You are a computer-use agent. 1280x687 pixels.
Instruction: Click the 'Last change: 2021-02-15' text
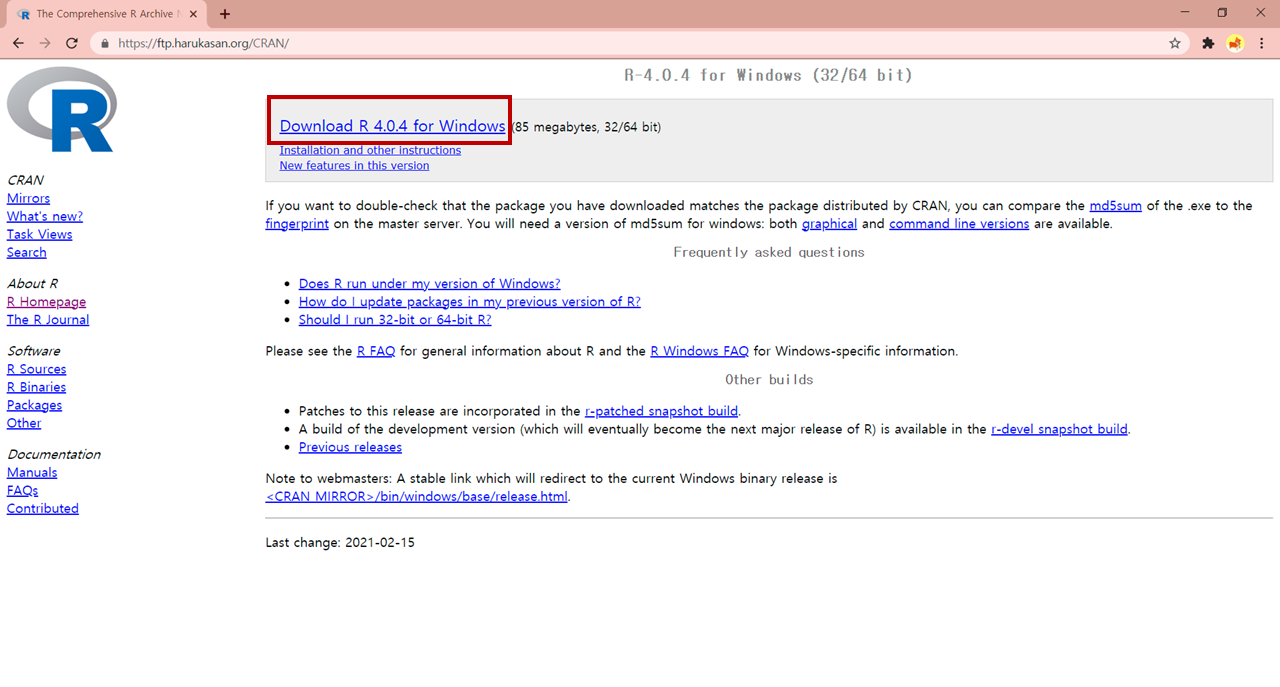point(340,543)
